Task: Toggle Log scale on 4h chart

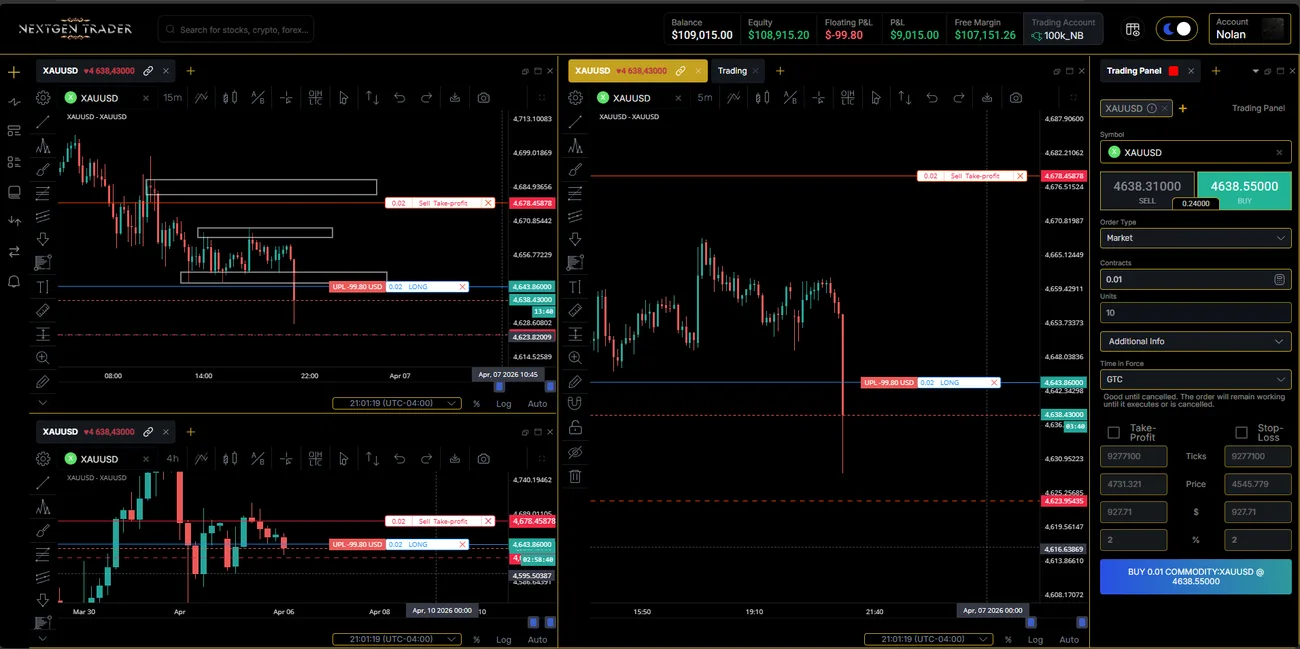Action: click(x=504, y=640)
